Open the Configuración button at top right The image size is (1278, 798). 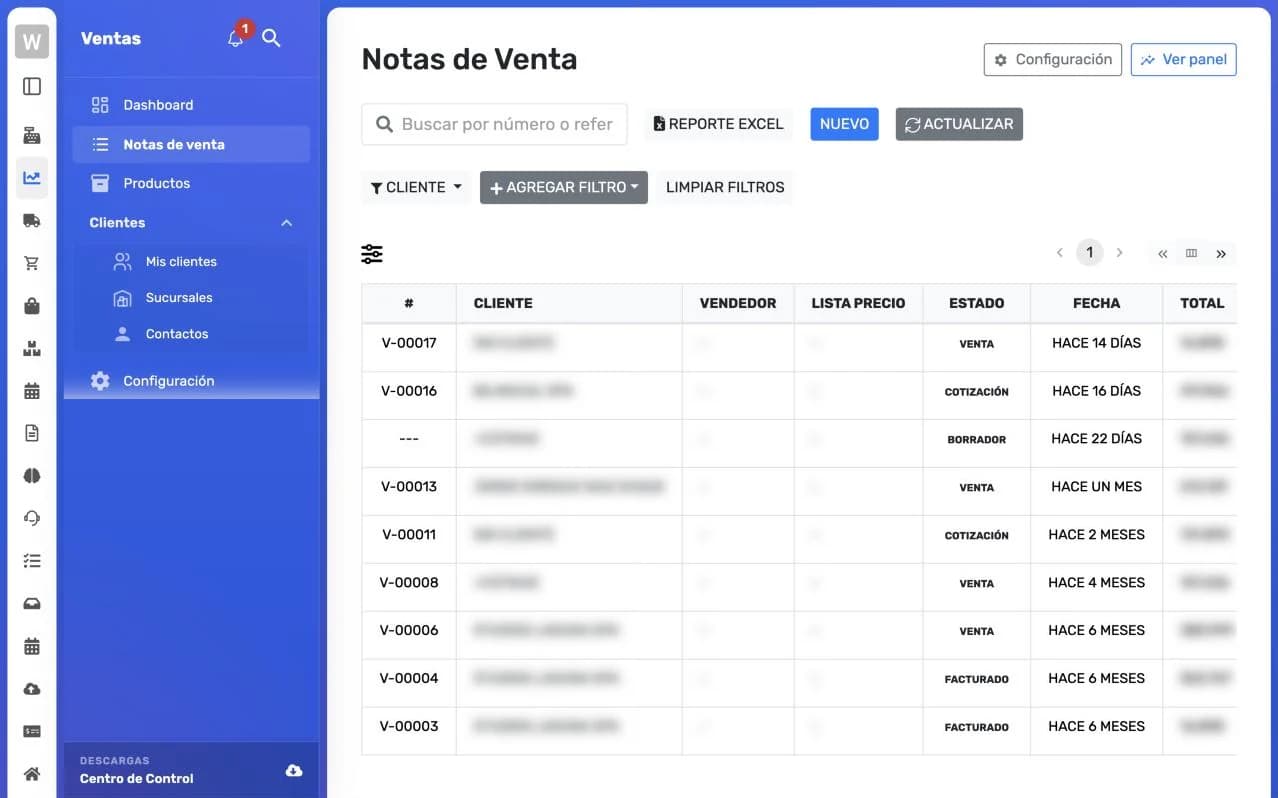[x=1053, y=60]
